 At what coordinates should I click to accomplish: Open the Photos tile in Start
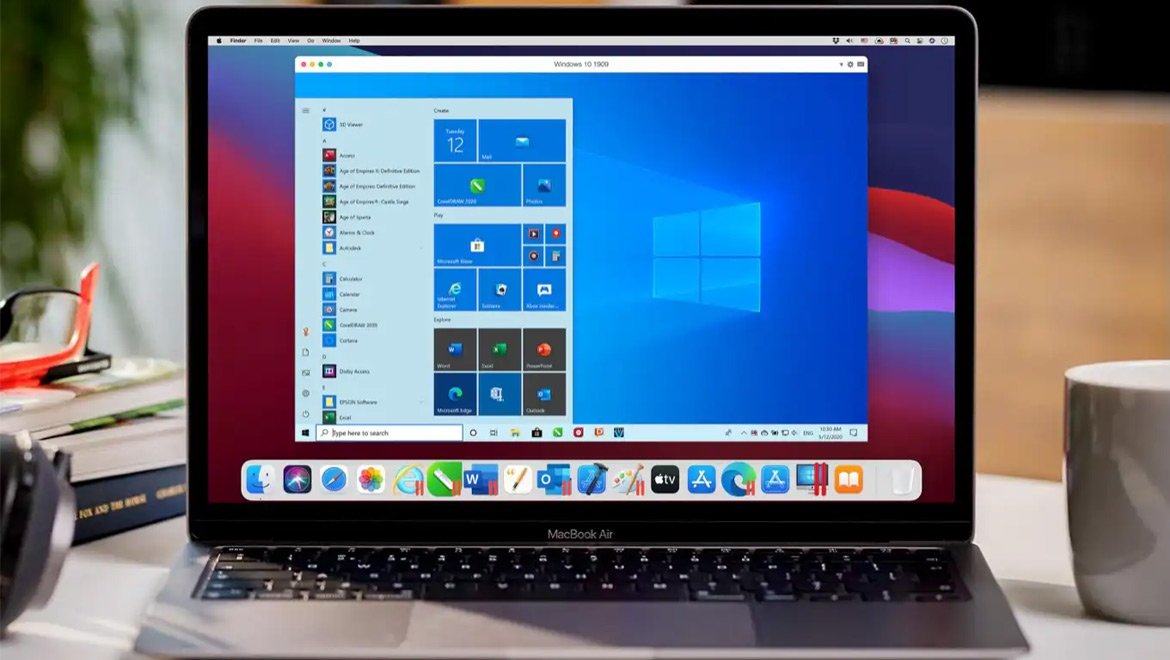[544, 186]
